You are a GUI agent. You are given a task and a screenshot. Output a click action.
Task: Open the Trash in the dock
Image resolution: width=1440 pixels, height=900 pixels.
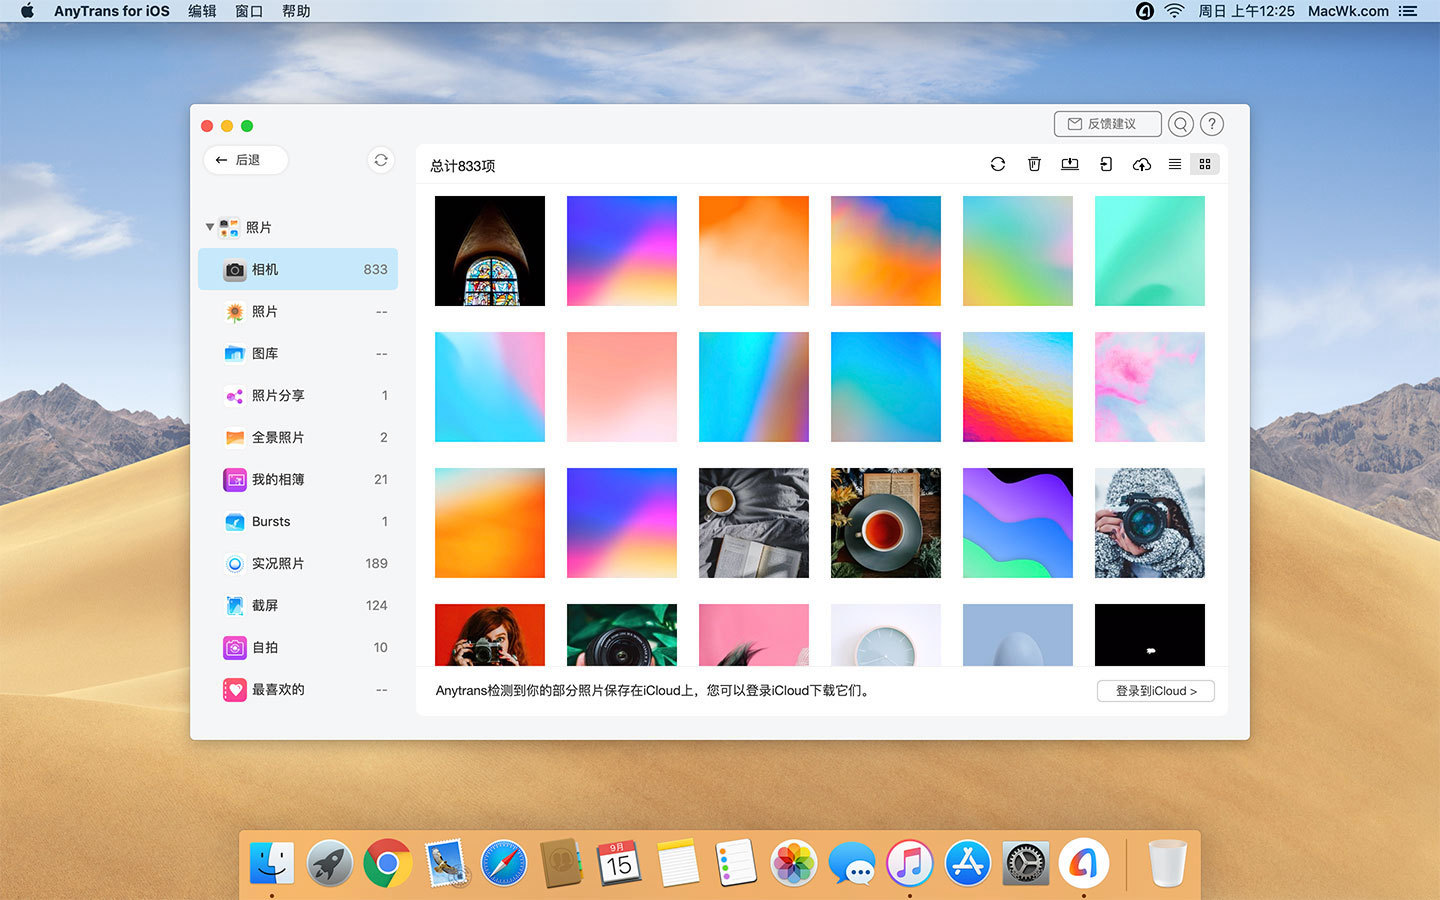click(x=1167, y=863)
